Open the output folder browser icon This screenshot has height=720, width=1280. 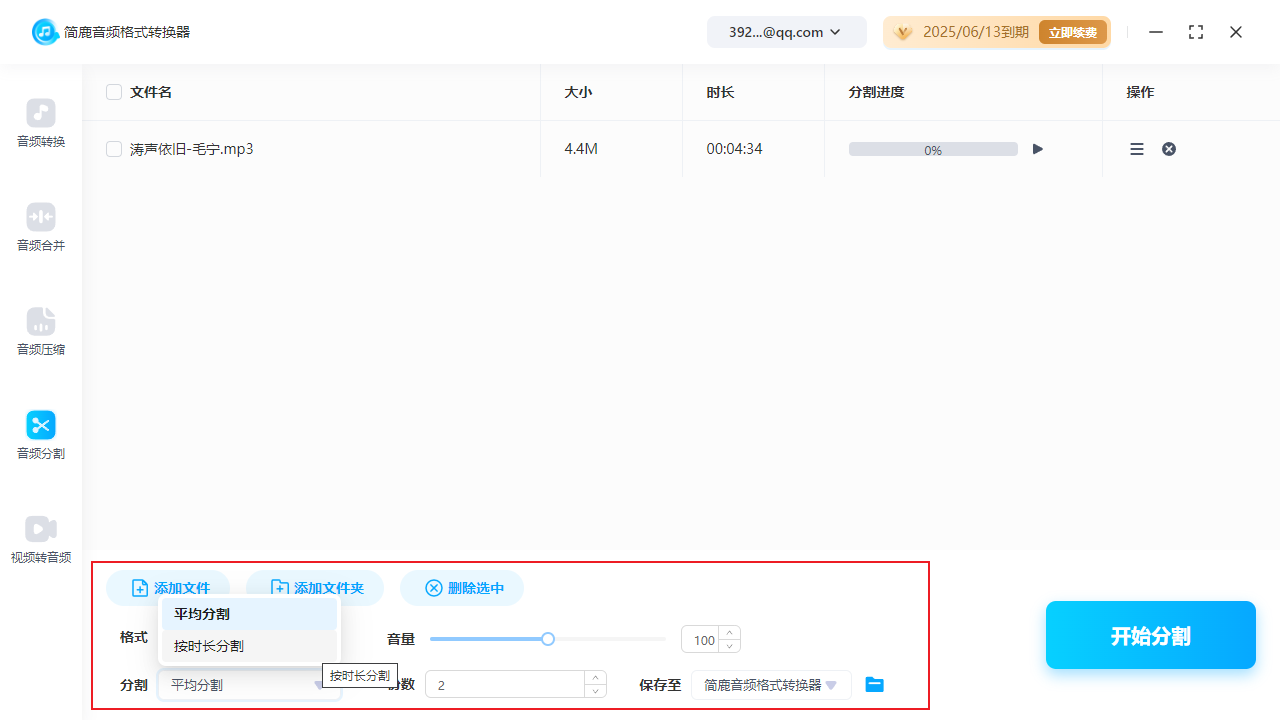pos(874,684)
